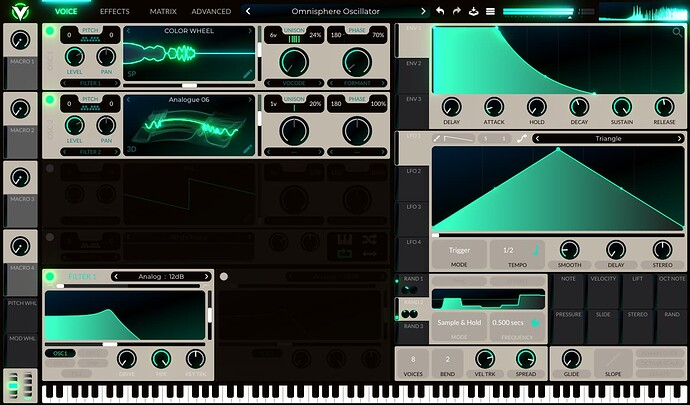Toggle oscillator 2 power button
The height and width of the screenshot is (405, 690).
pos(50,100)
